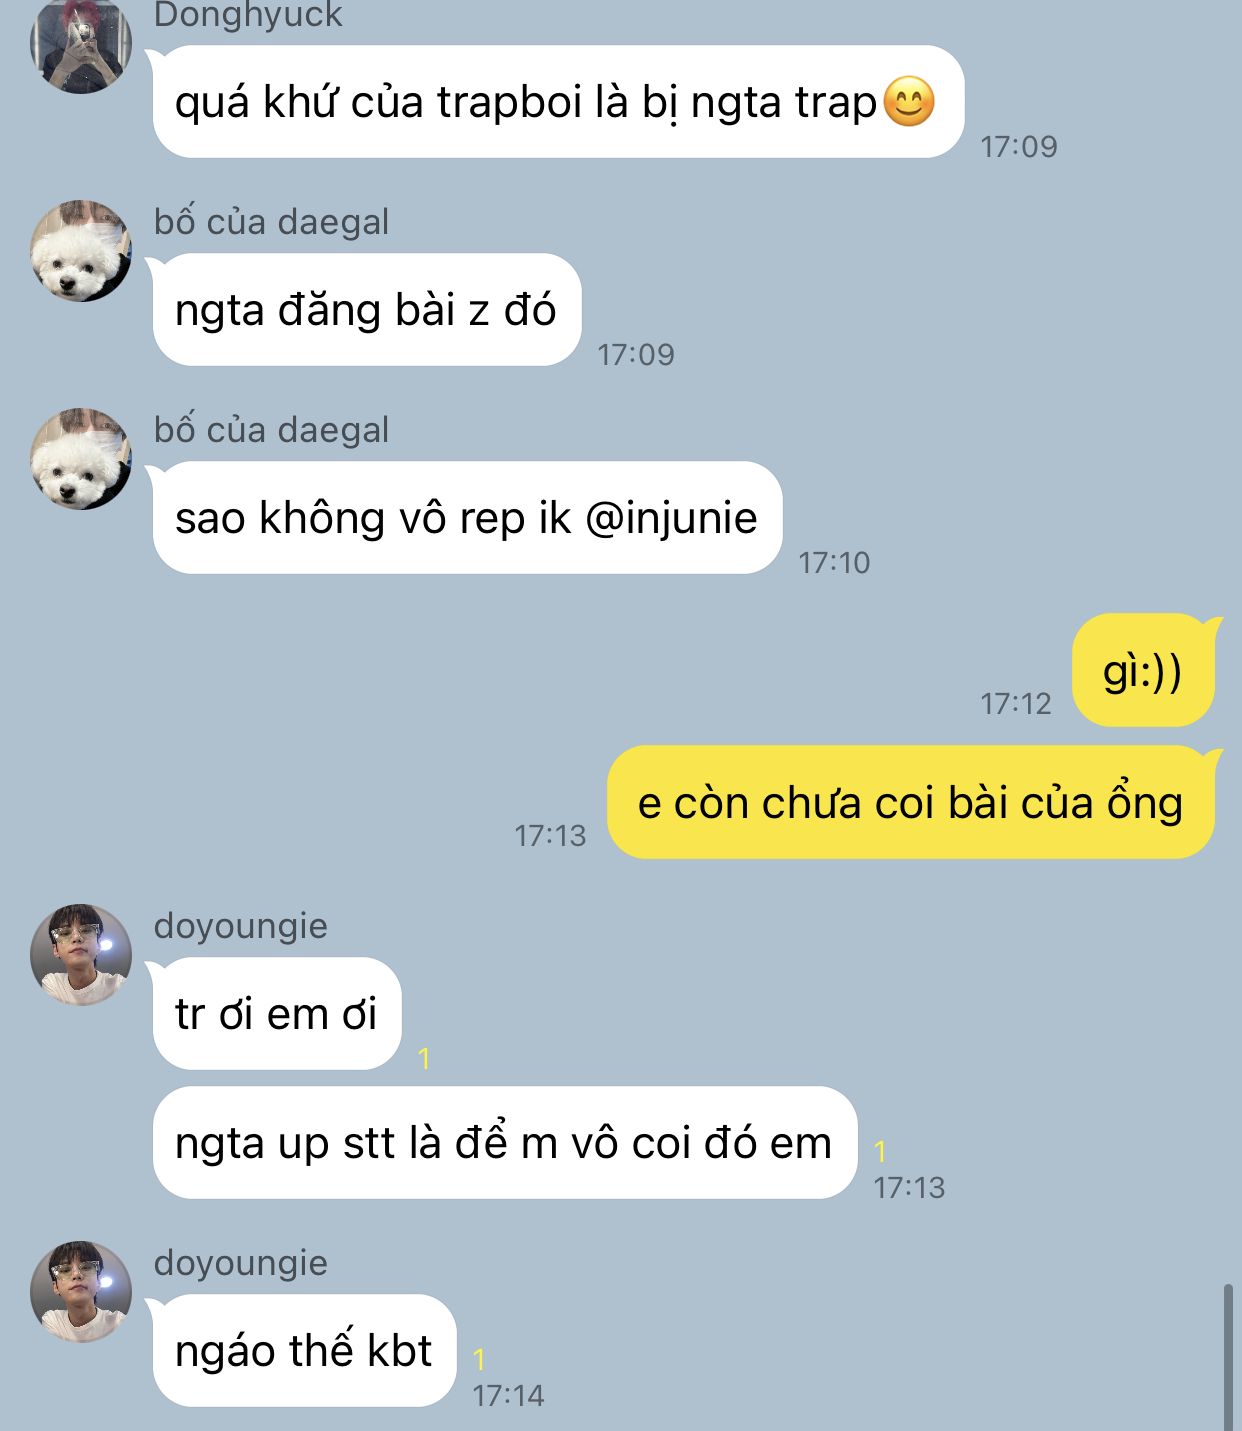This screenshot has width=1242, height=1431.
Task: Select message 'ngta đăng bài z đó'
Action: coord(367,310)
